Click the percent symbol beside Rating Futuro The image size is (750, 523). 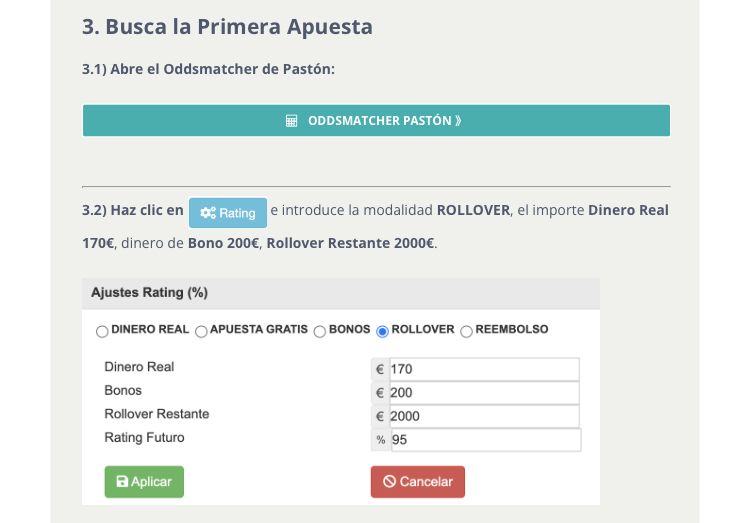coord(381,440)
